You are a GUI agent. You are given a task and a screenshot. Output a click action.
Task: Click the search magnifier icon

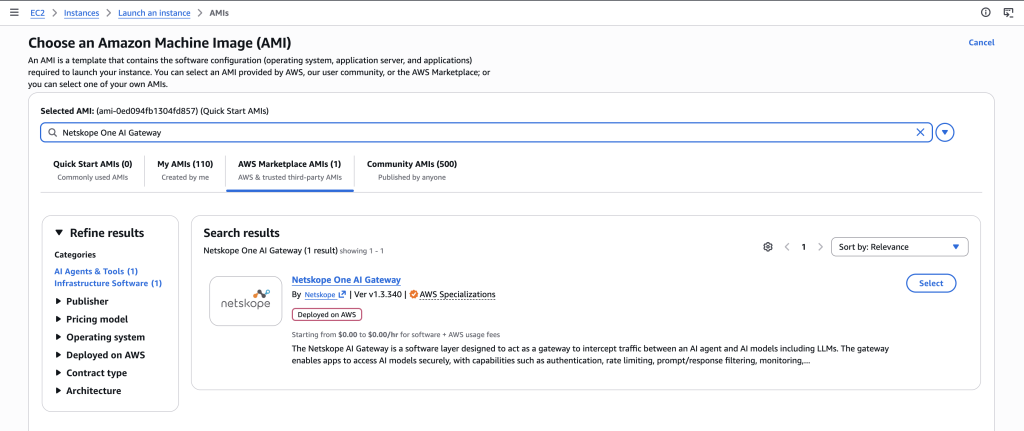tap(53, 133)
